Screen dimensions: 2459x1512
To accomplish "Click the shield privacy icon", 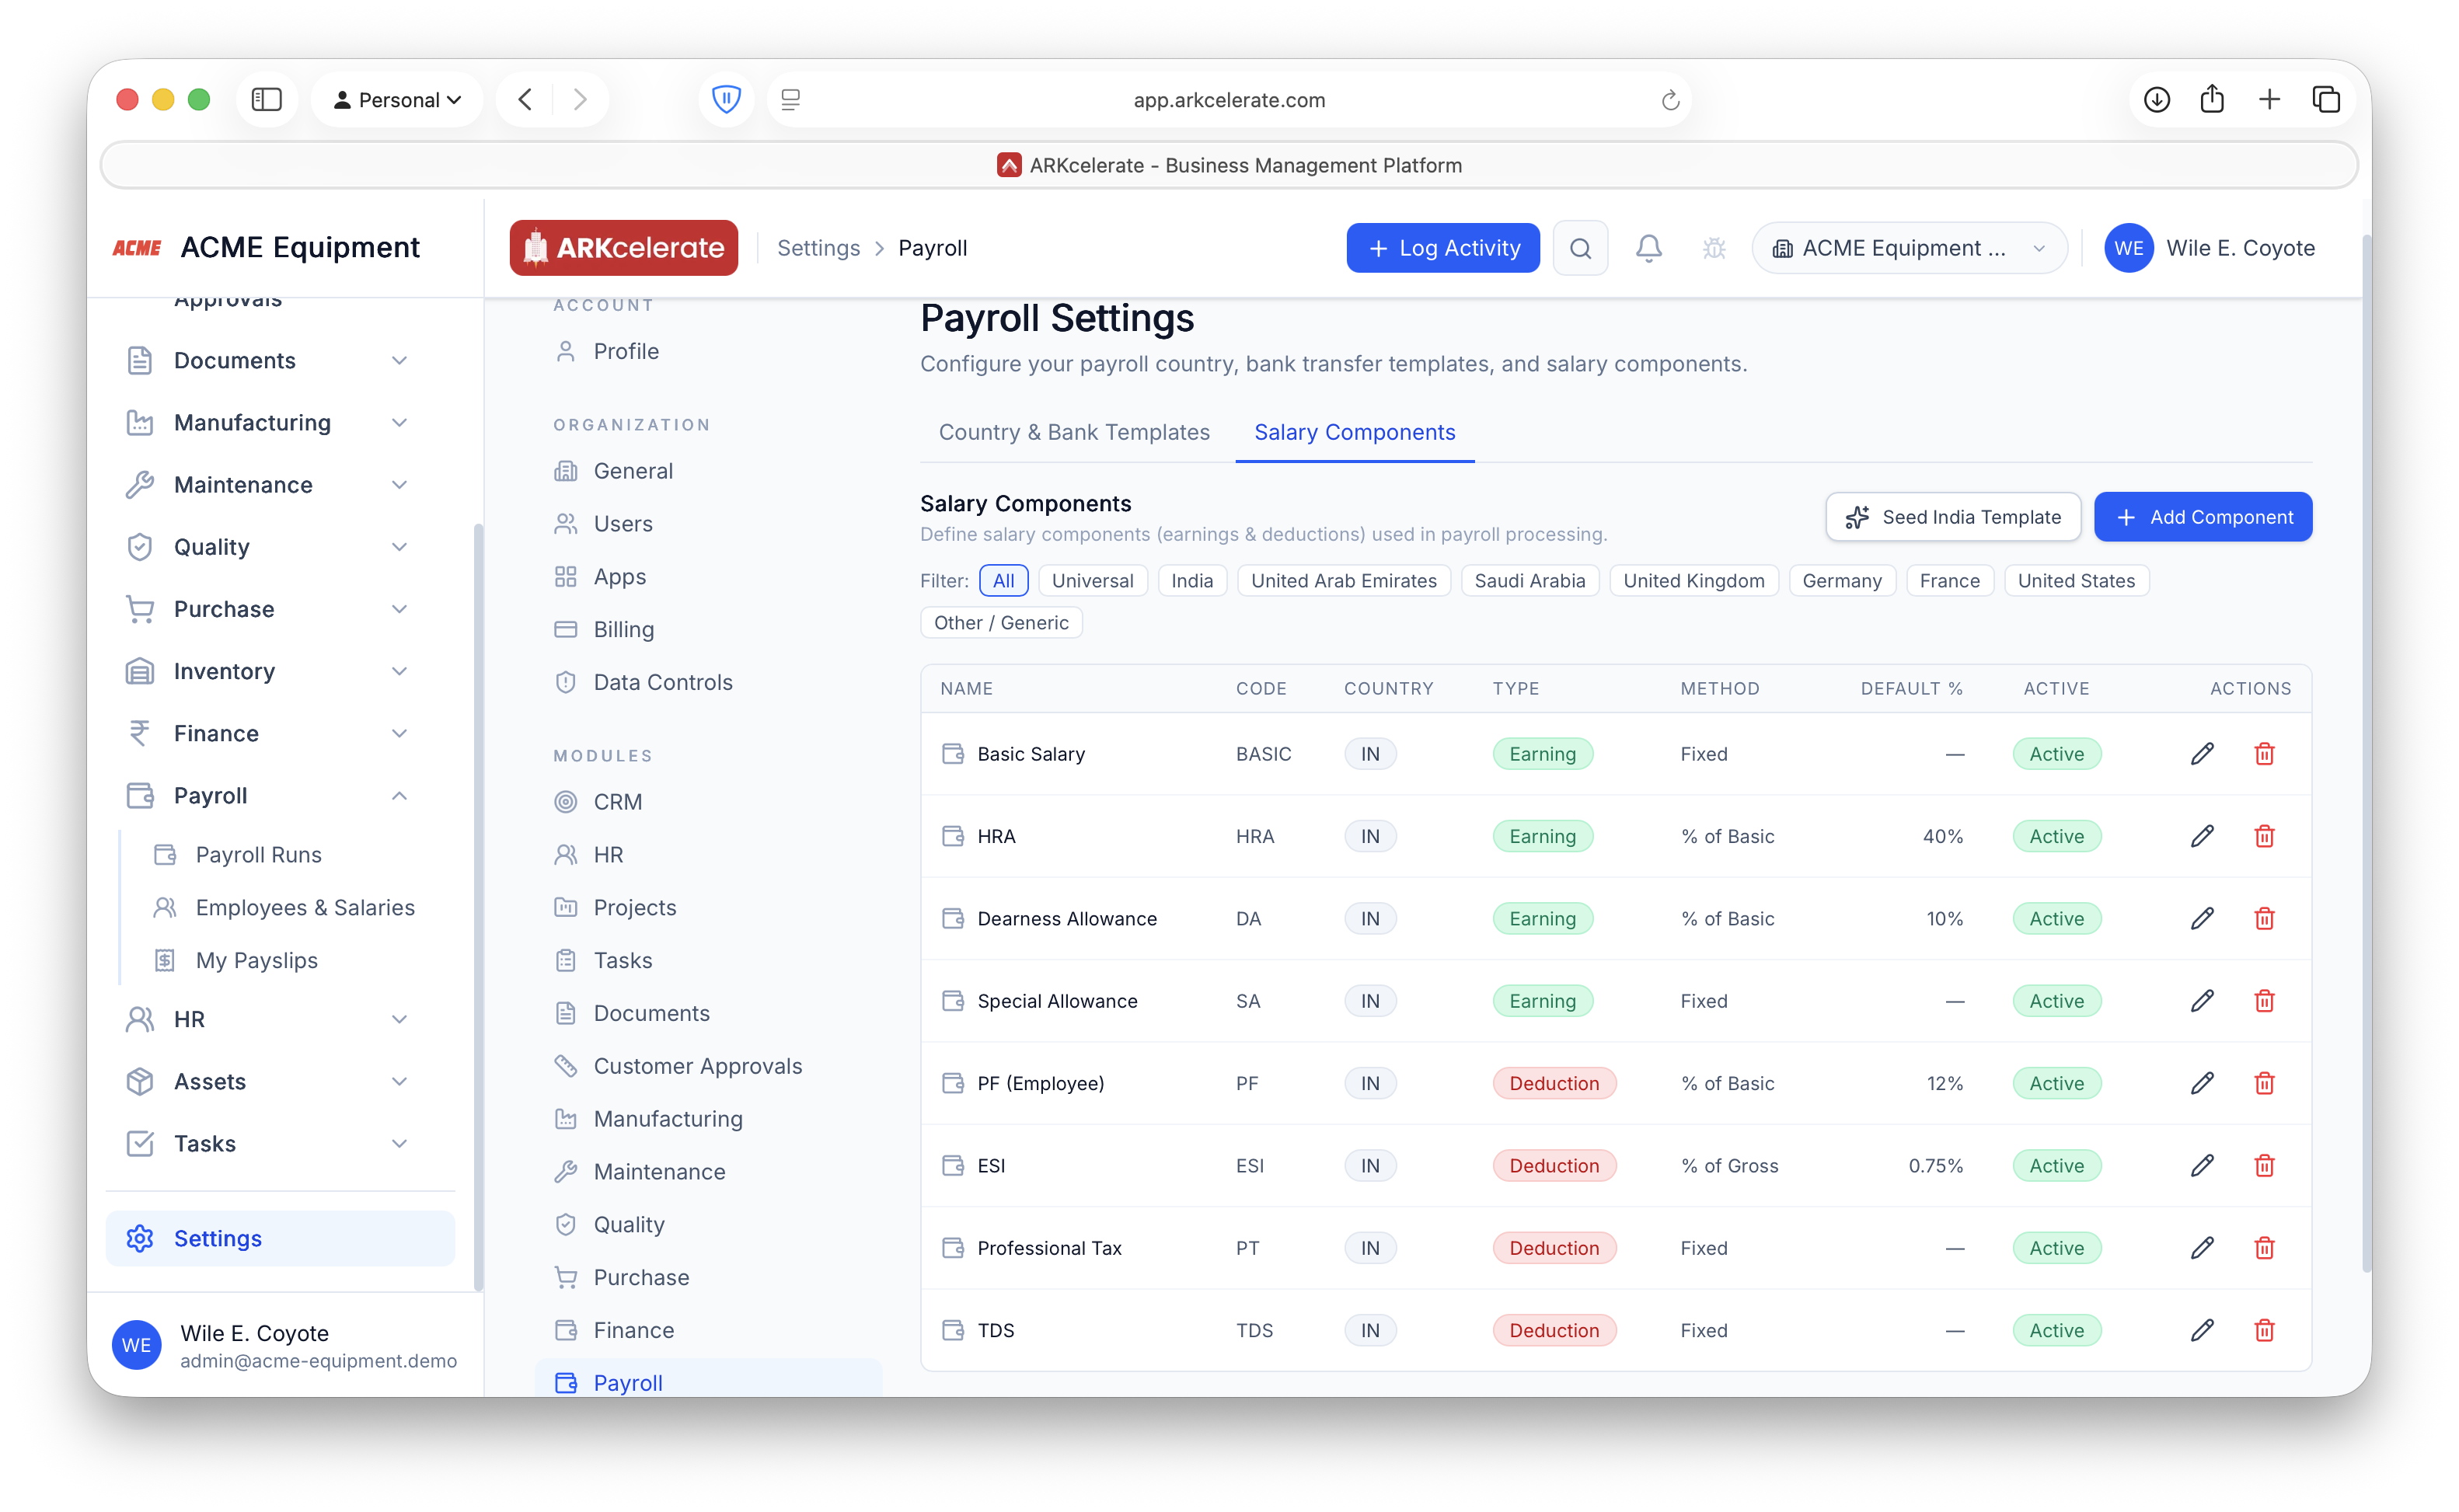I will 726,99.
